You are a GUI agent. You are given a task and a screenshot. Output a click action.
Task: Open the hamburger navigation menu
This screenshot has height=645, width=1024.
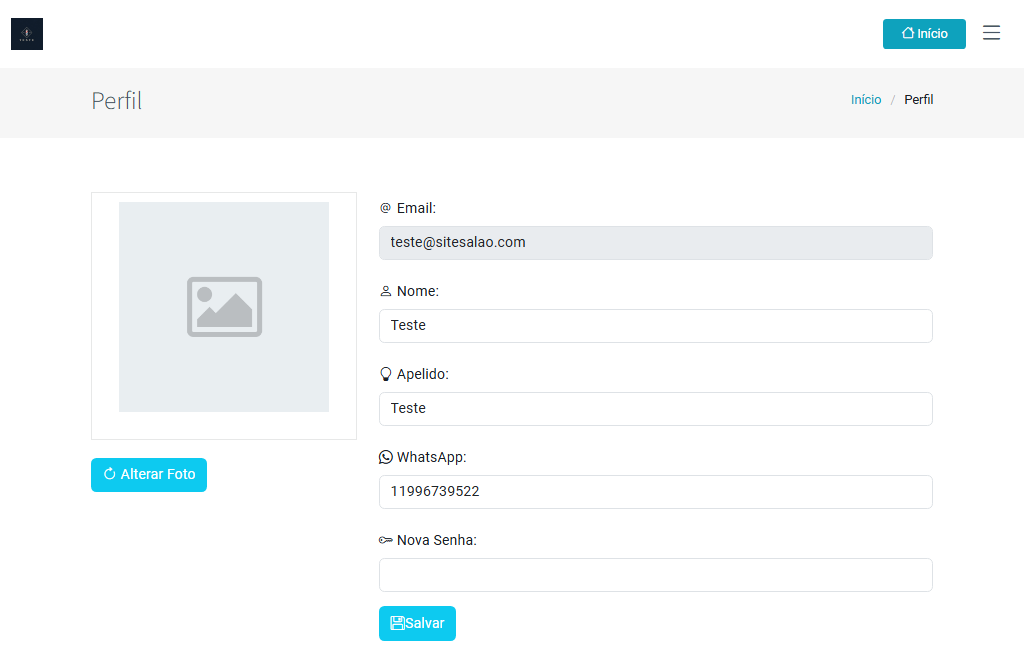tap(991, 33)
